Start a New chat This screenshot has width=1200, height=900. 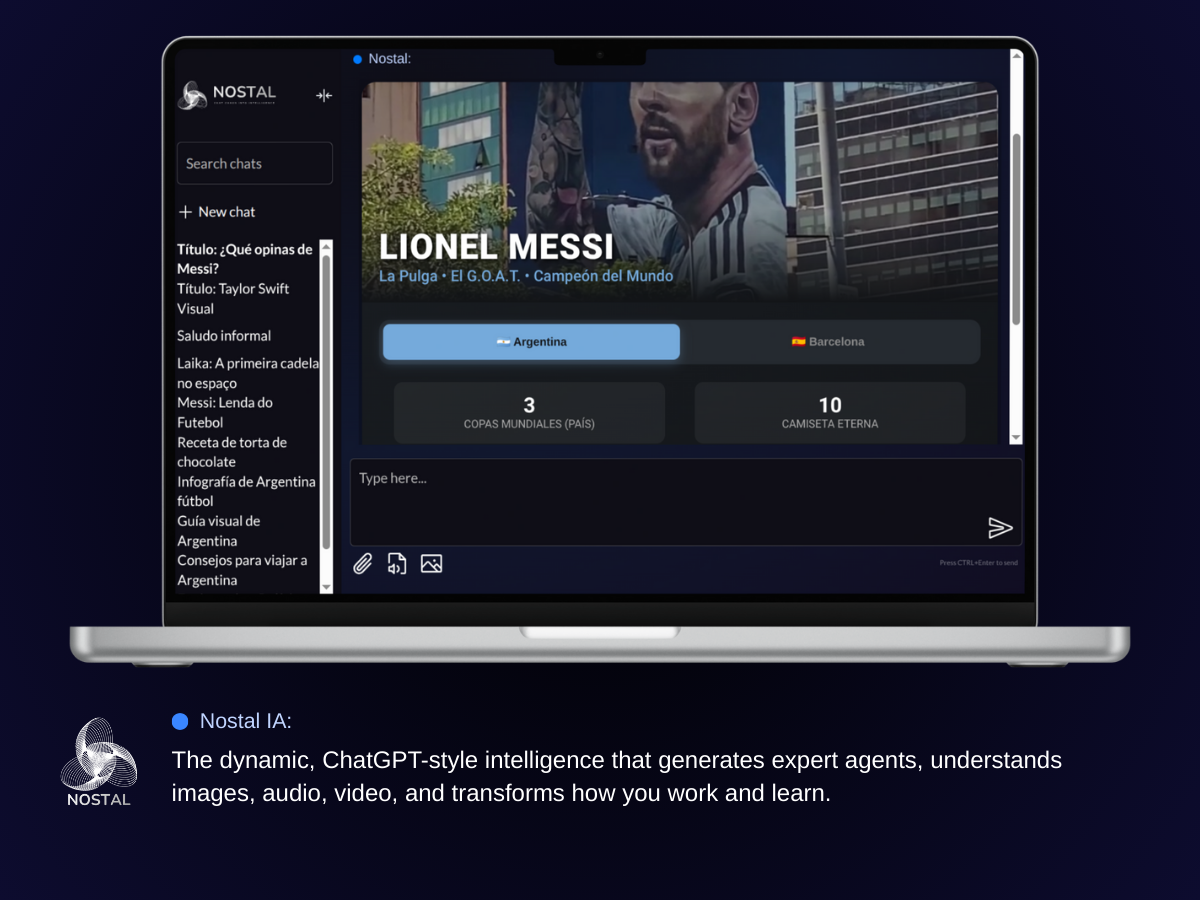pyautogui.click(x=217, y=212)
